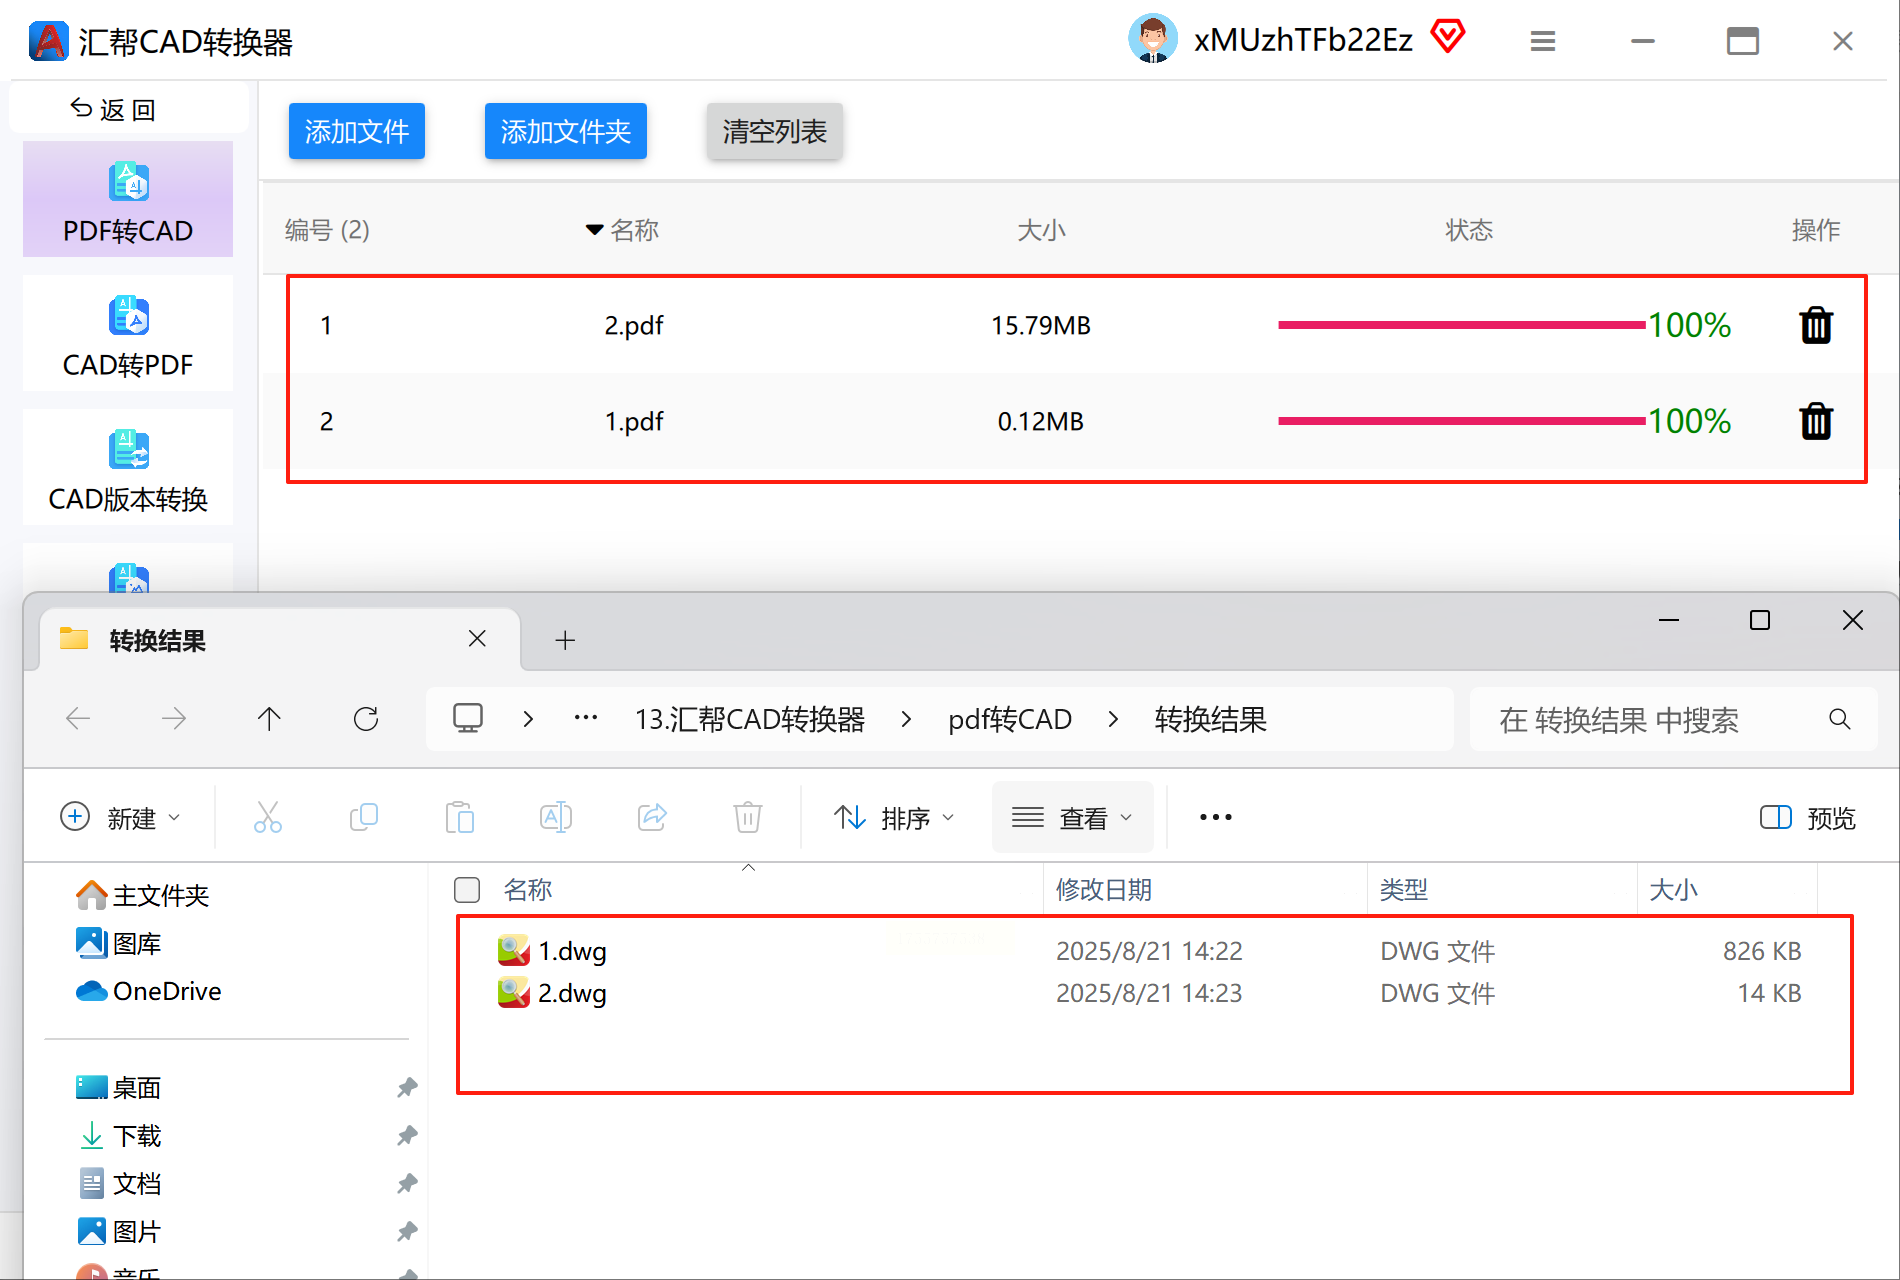This screenshot has height=1280, width=1900.
Task: Click the refresh icon in Explorer
Action: (x=366, y=719)
